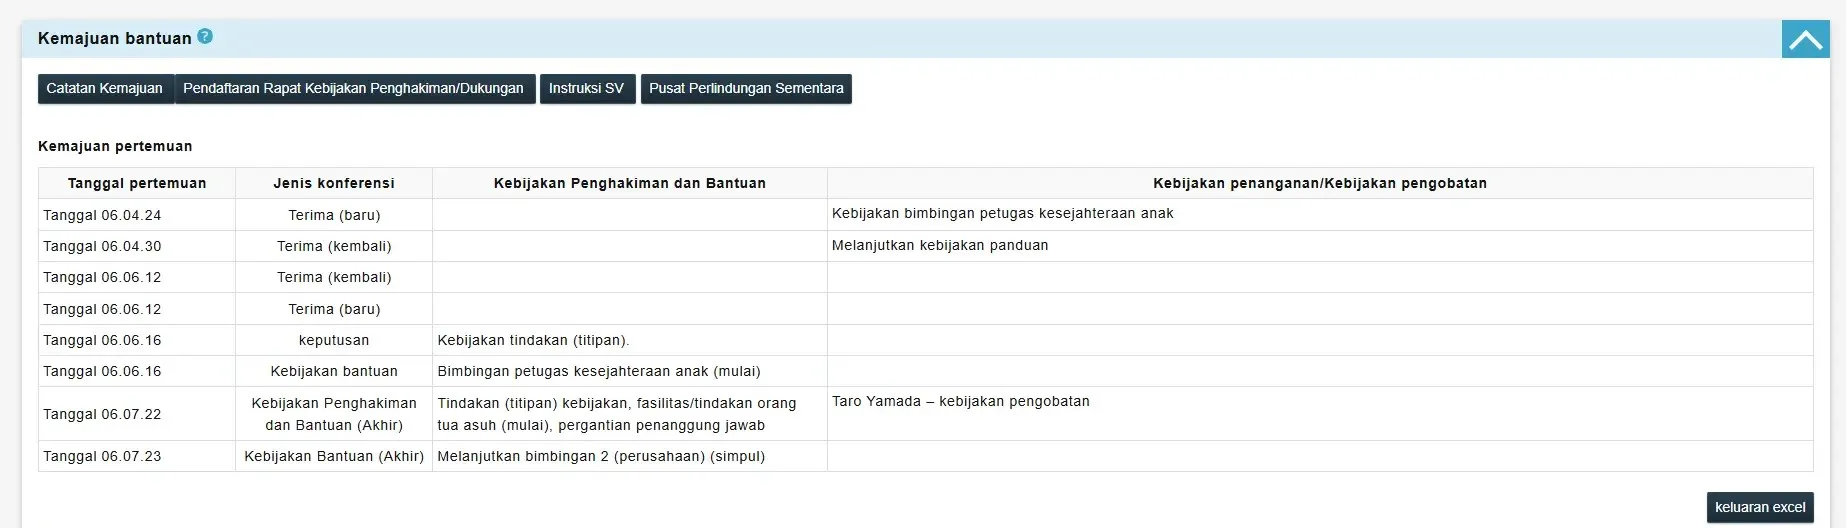Click the help icon beside Kemajuan bantuan

205,36
